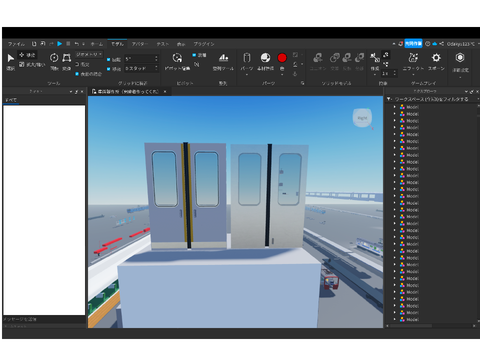Toggle the Join Surfaces checkbox
The image size is (480, 360).
click(x=77, y=74)
